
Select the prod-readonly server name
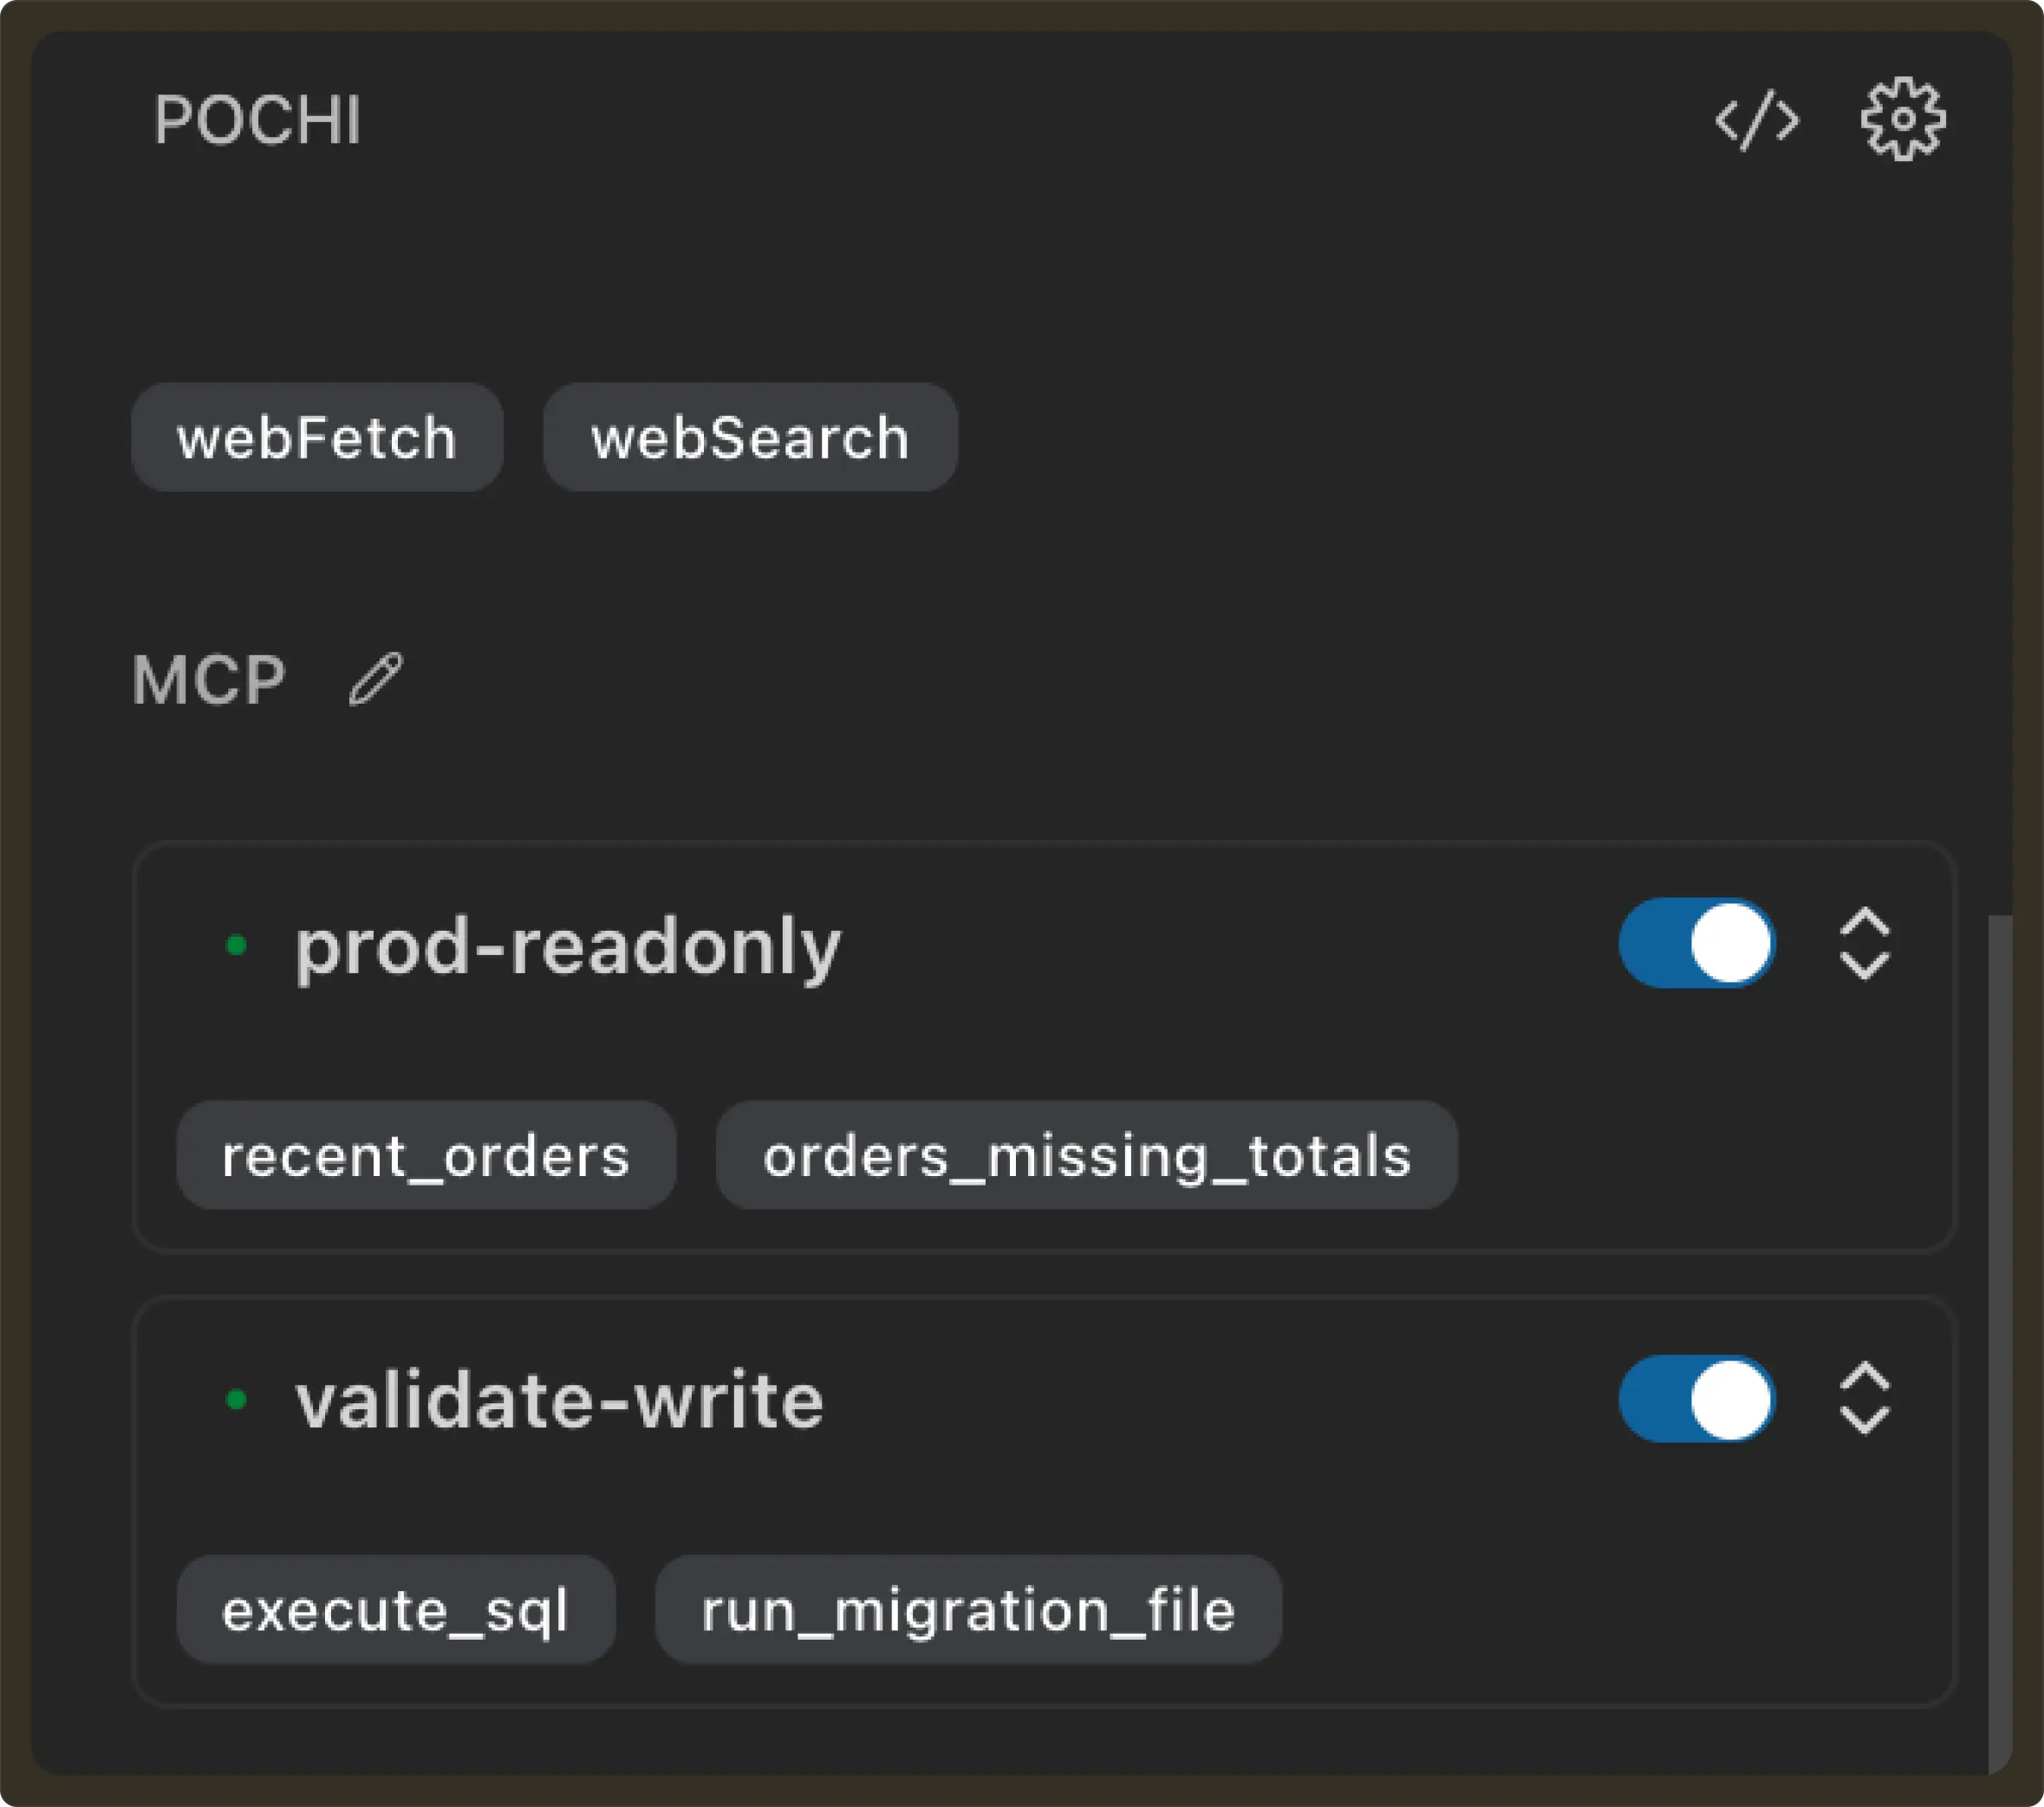click(567, 944)
